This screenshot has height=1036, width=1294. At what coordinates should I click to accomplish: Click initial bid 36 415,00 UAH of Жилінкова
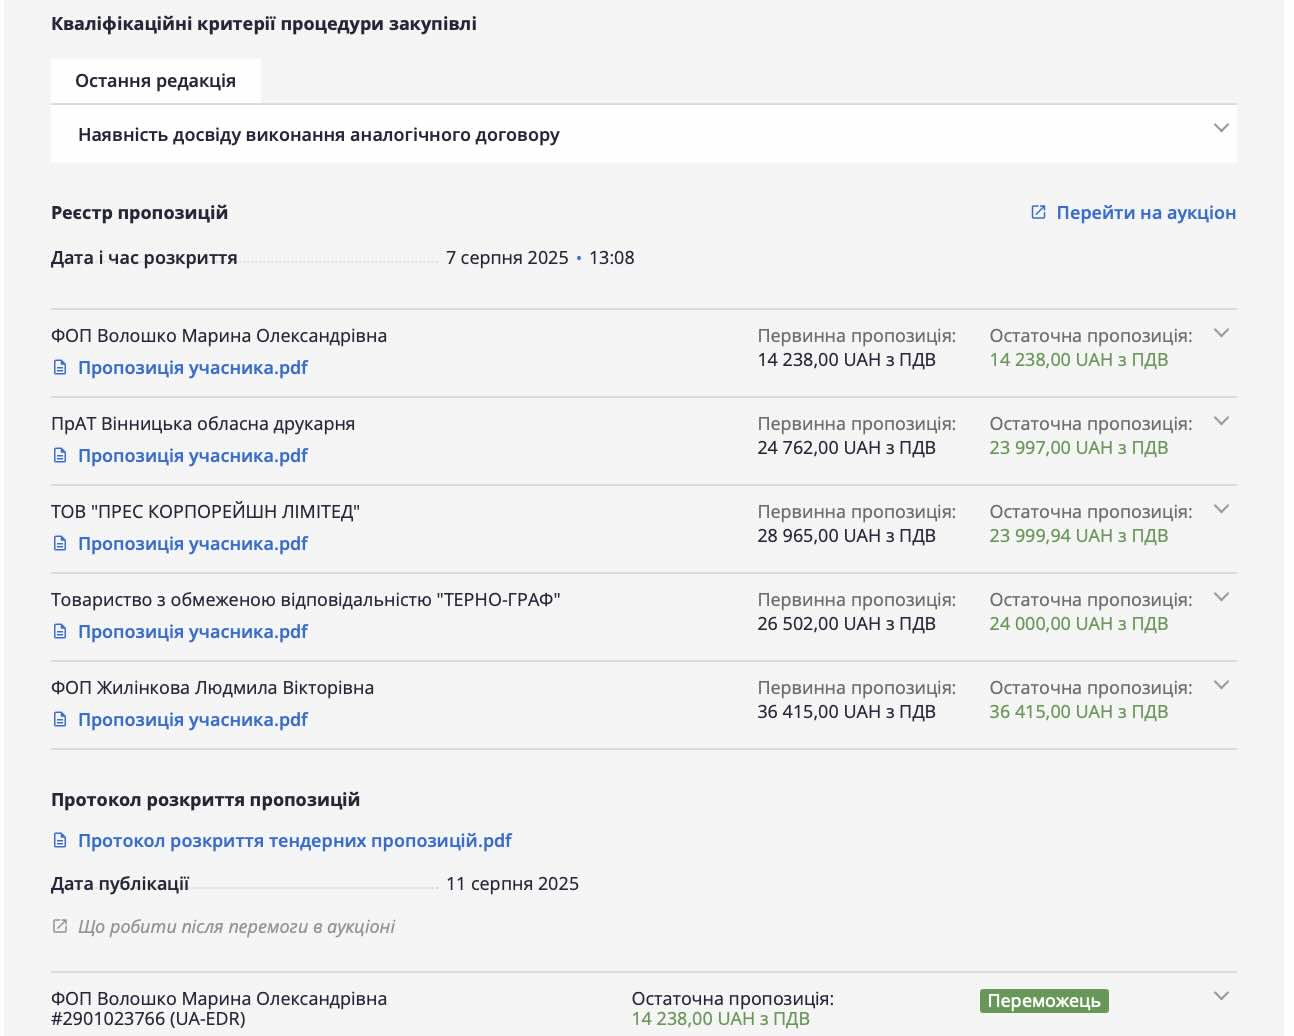pyautogui.click(x=847, y=712)
